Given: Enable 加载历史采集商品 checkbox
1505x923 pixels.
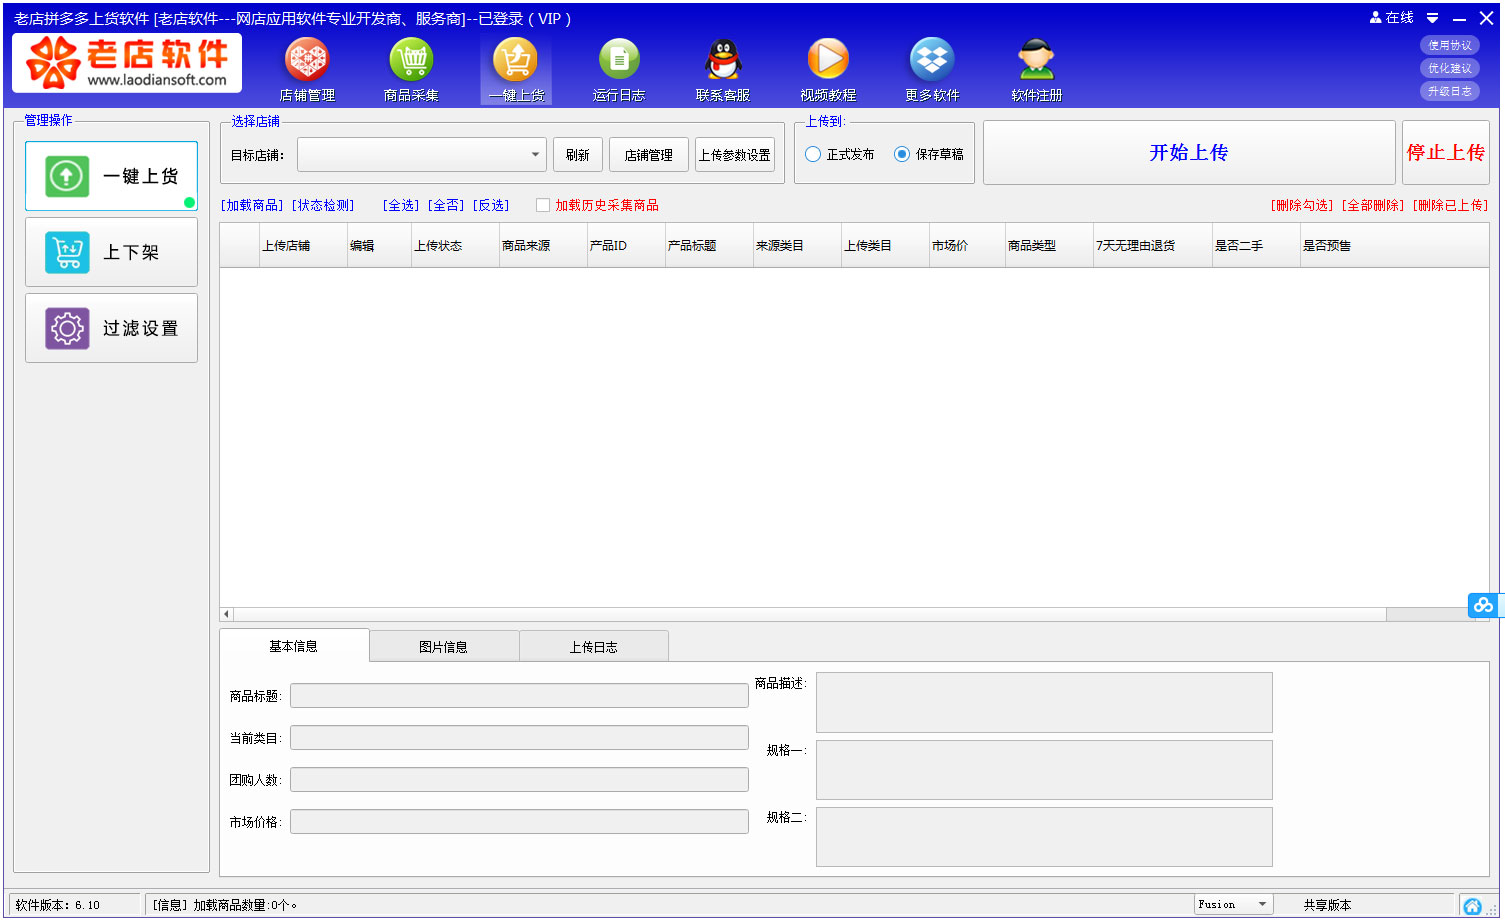Looking at the screenshot, I should pyautogui.click(x=543, y=206).
